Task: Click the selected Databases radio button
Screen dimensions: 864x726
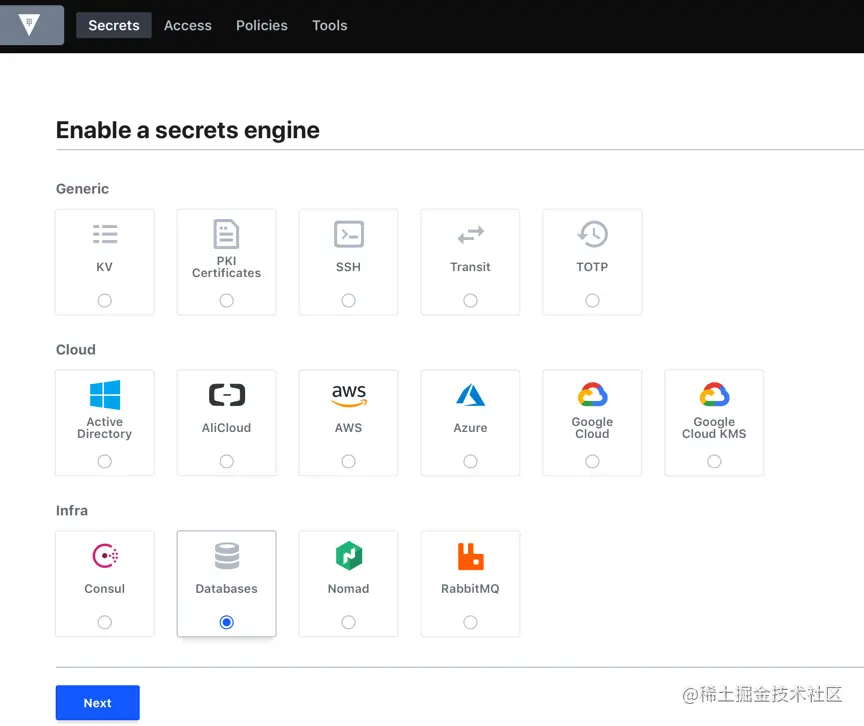Action: (x=226, y=622)
